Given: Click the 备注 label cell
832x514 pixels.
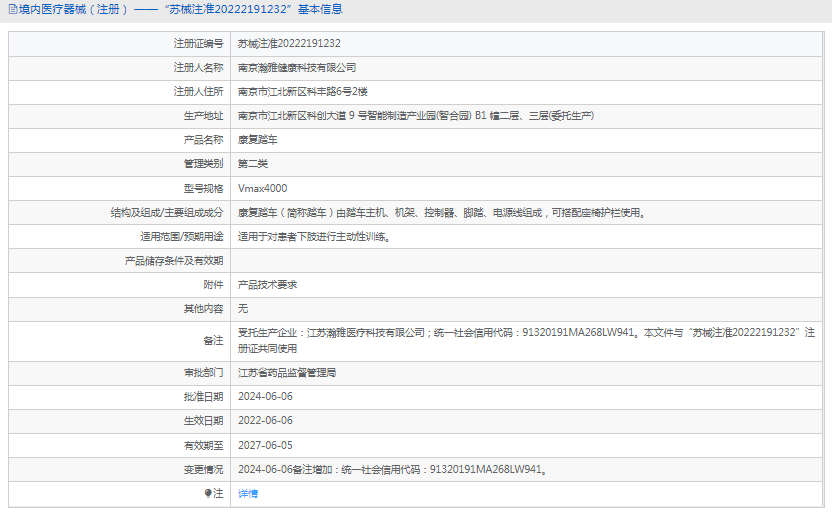Looking at the screenshot, I should pos(119,341).
